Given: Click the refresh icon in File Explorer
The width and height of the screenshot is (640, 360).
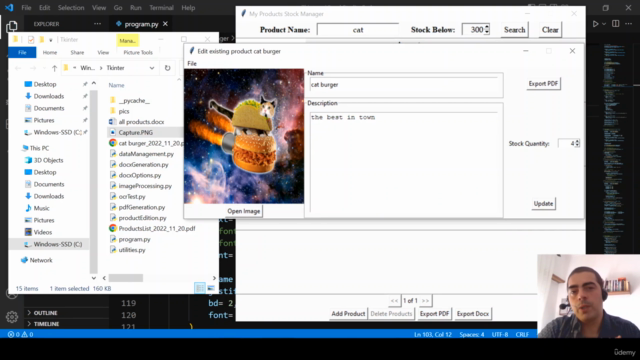Looking at the screenshot, I should click(x=167, y=68).
